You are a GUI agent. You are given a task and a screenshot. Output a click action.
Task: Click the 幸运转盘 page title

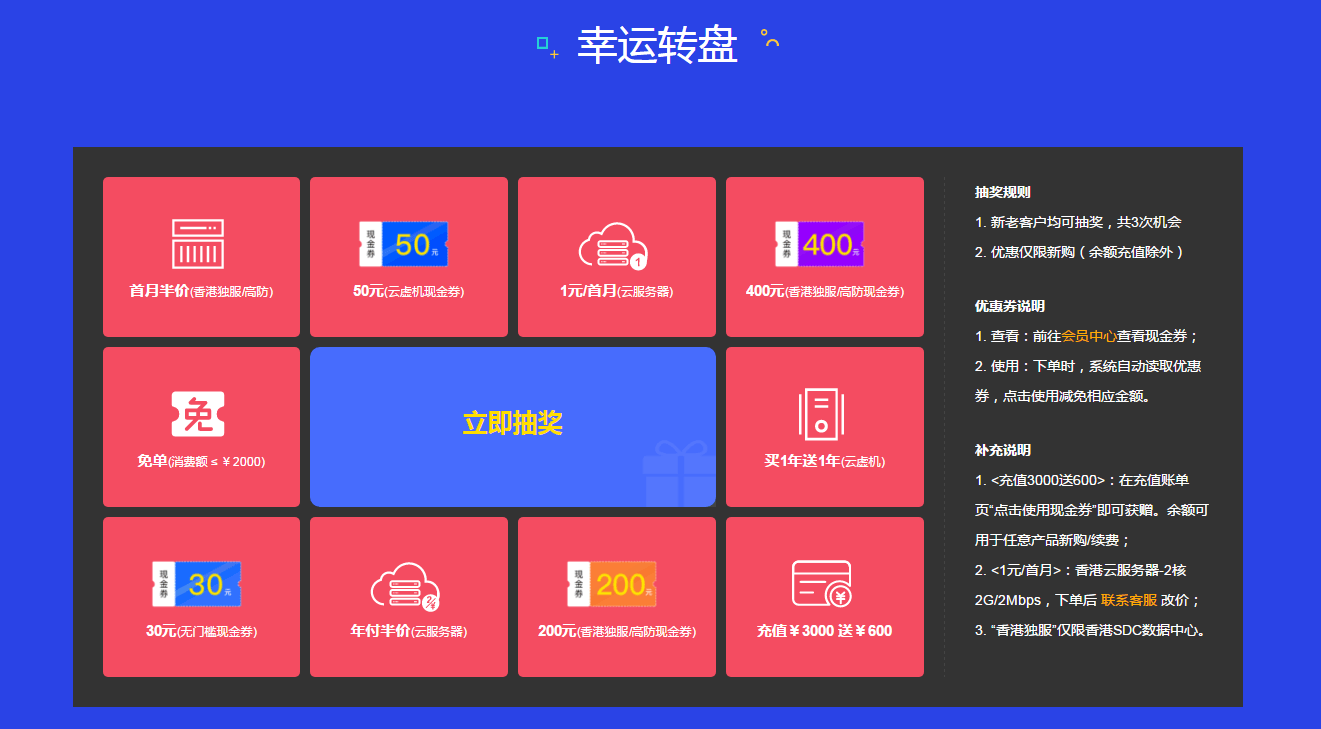click(657, 46)
